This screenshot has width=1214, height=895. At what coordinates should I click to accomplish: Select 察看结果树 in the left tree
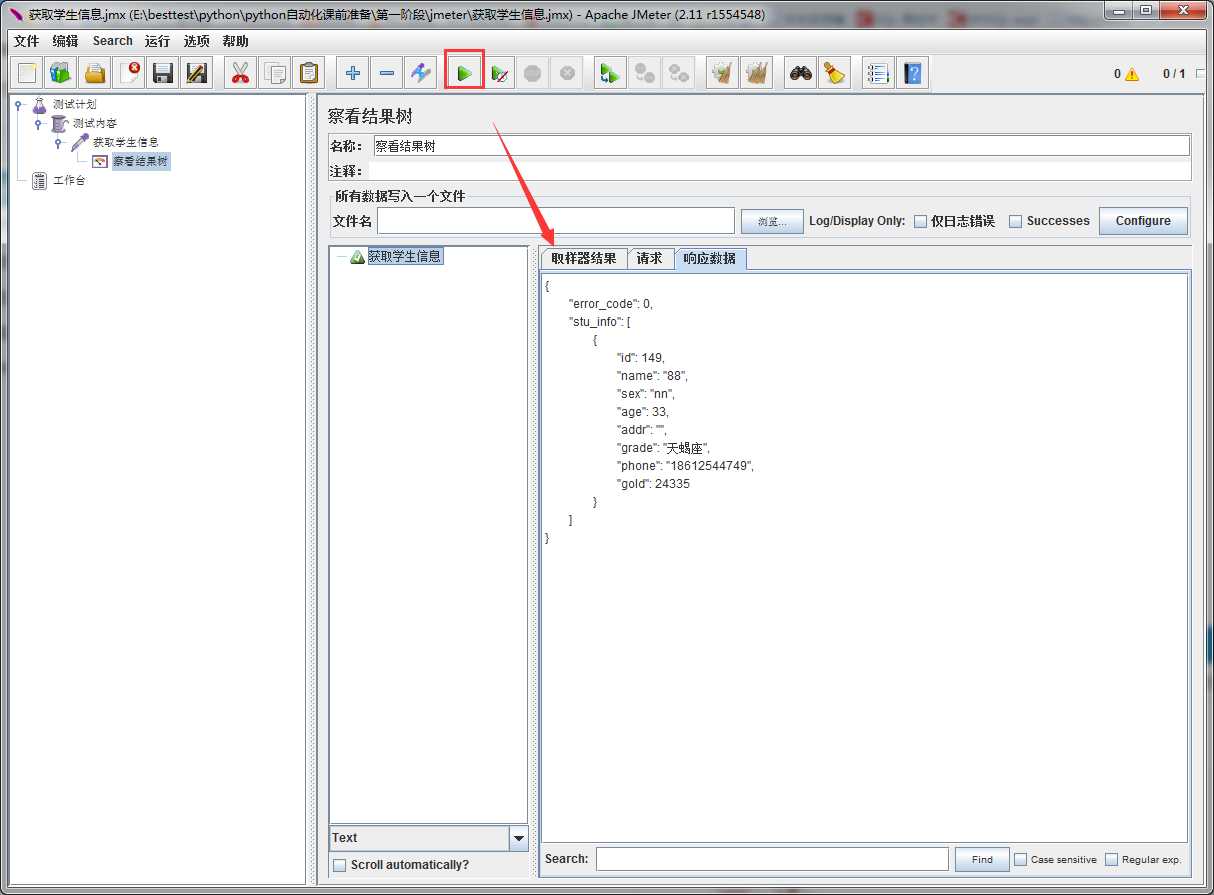[140, 161]
